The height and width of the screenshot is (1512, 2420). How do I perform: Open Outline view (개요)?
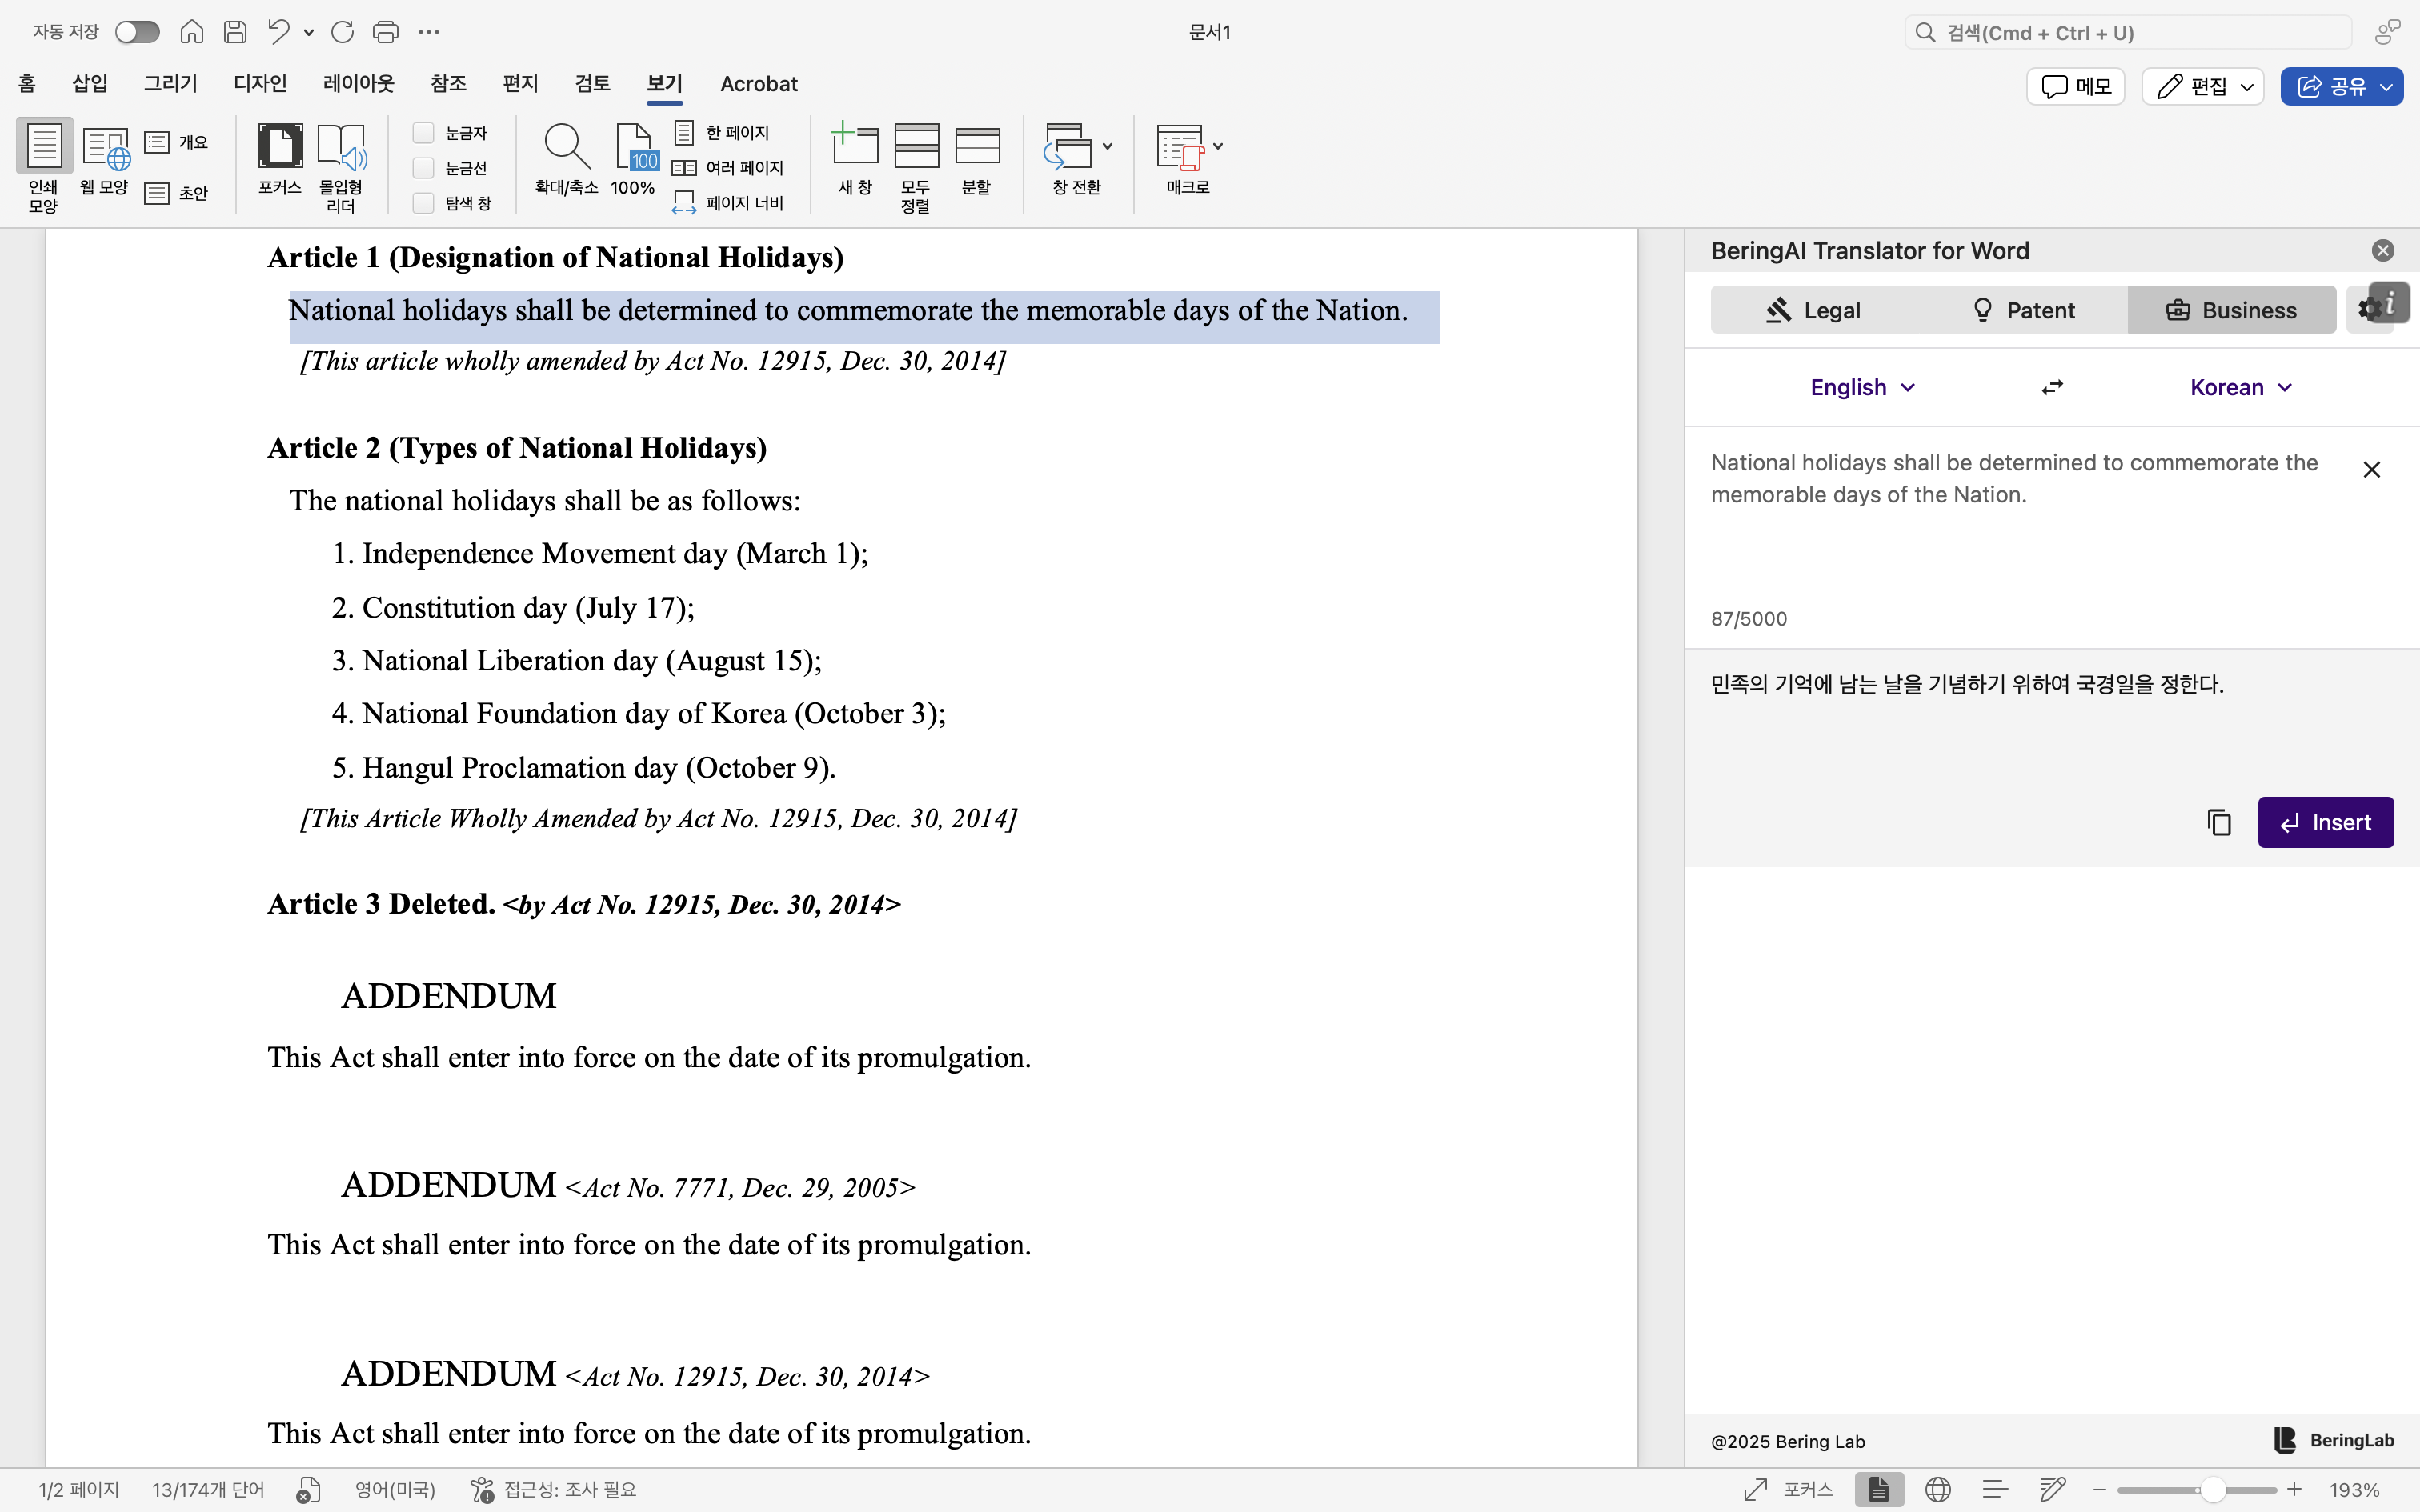pos(177,143)
